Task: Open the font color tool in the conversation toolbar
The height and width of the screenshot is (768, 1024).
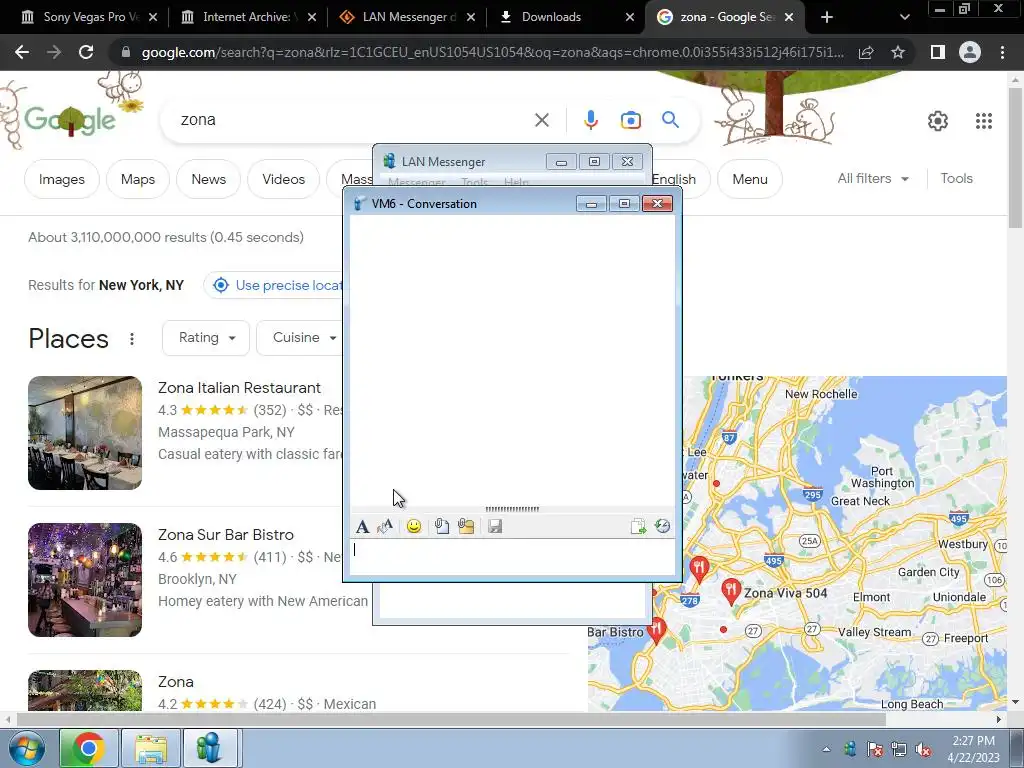Action: (x=385, y=526)
